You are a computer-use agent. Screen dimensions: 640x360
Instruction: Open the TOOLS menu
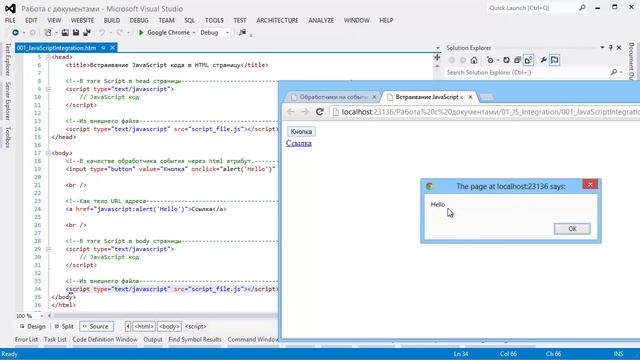tap(214, 20)
